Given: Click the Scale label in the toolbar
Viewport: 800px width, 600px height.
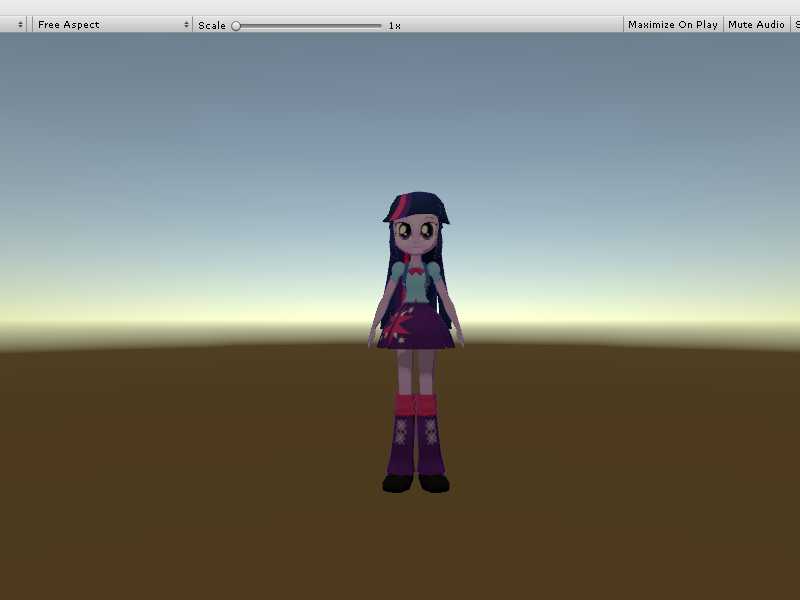Looking at the screenshot, I should click(211, 25).
